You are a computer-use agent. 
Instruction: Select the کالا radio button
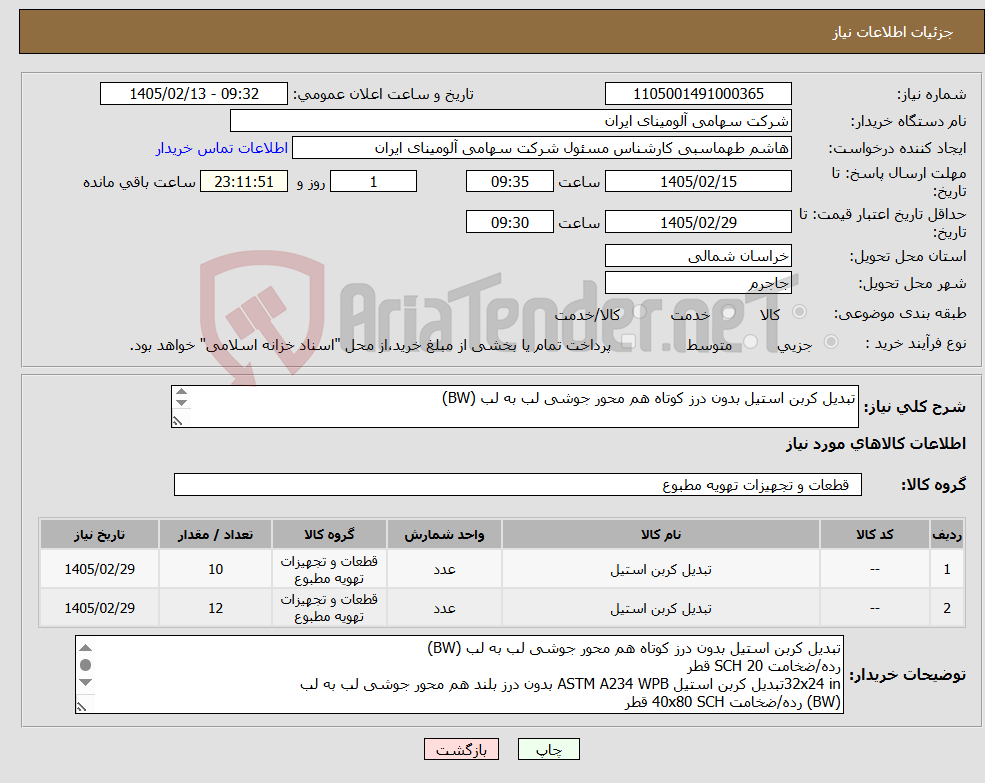tap(800, 312)
